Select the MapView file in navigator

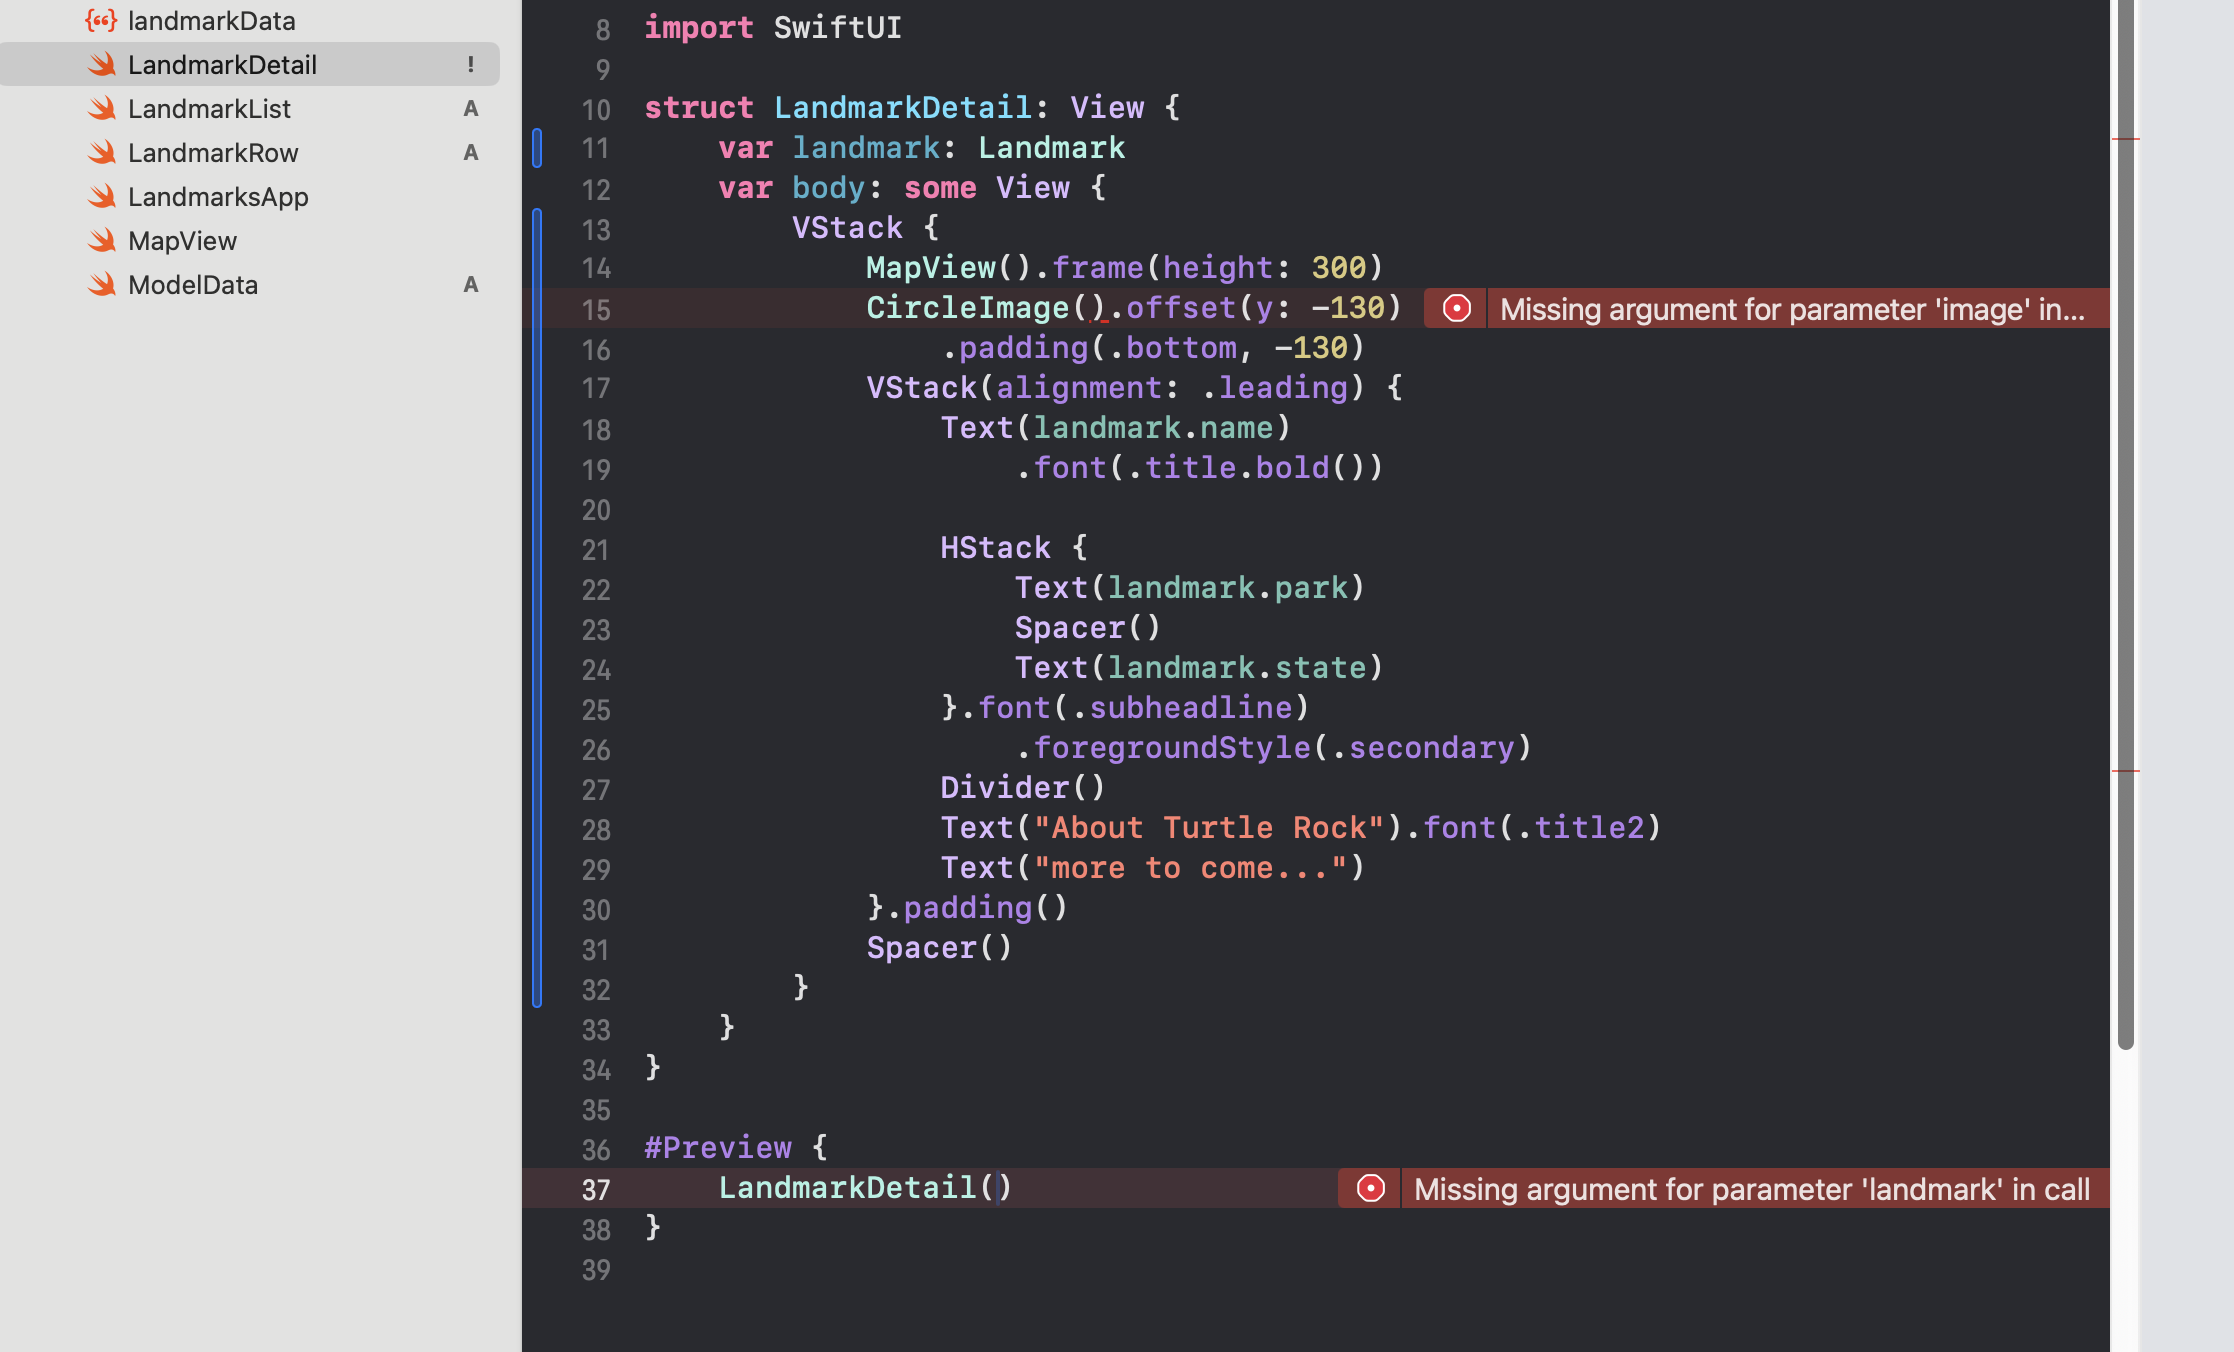pyautogui.click(x=182, y=241)
